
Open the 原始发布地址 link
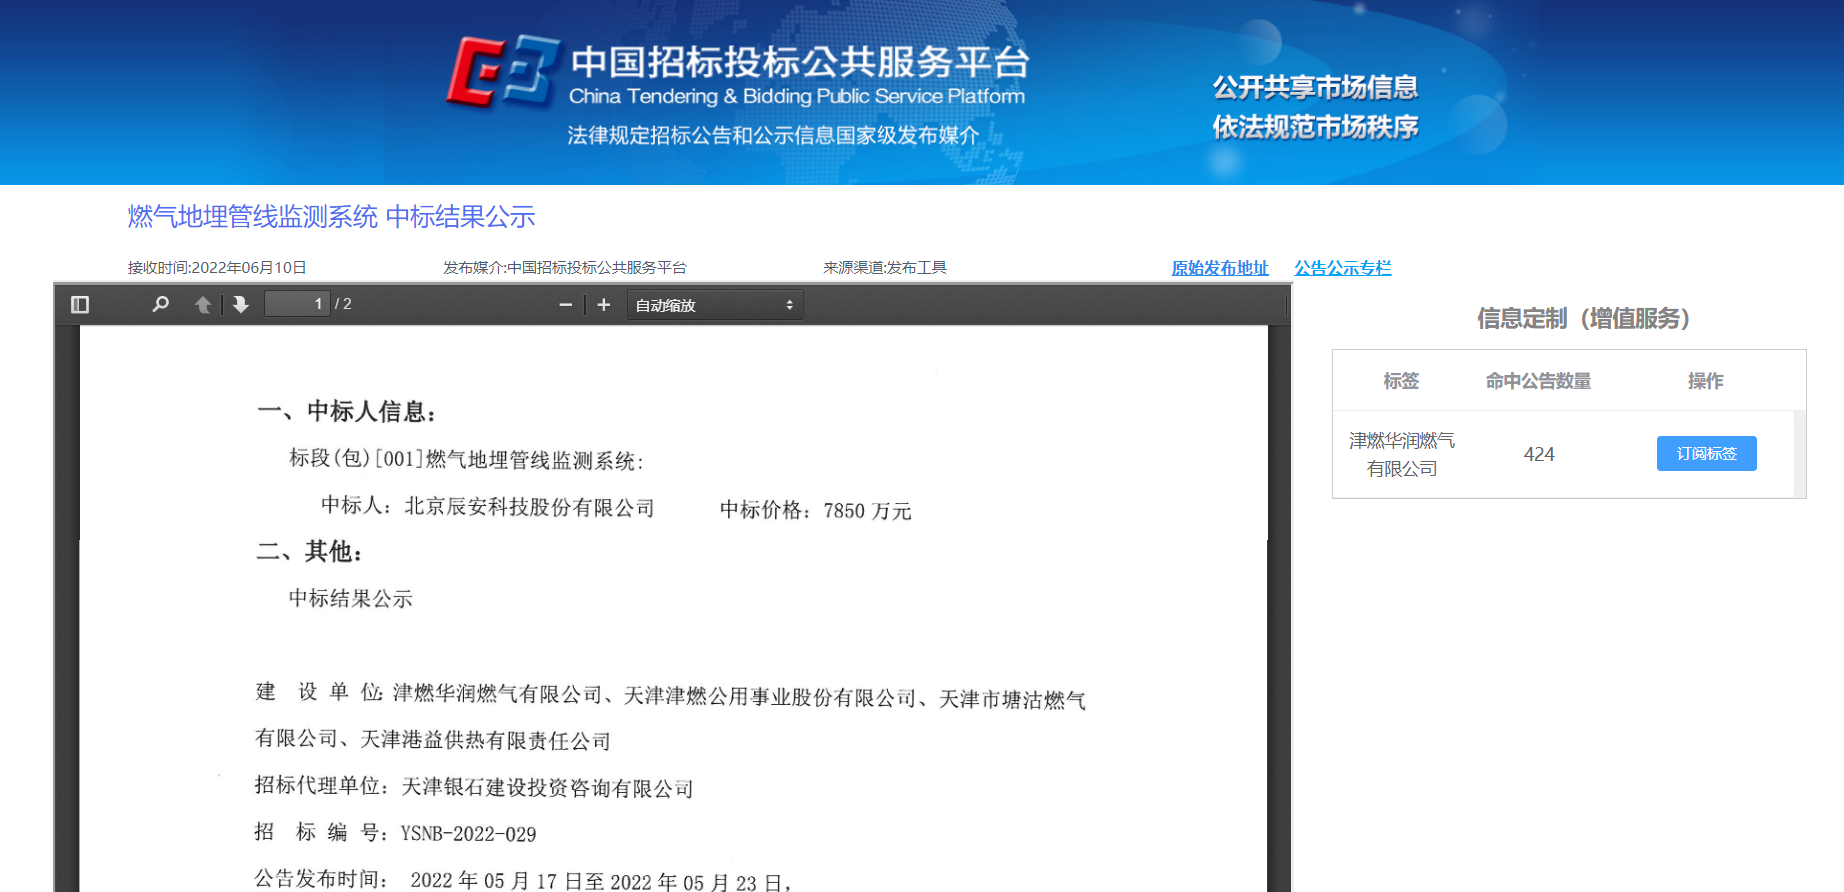tap(1219, 268)
